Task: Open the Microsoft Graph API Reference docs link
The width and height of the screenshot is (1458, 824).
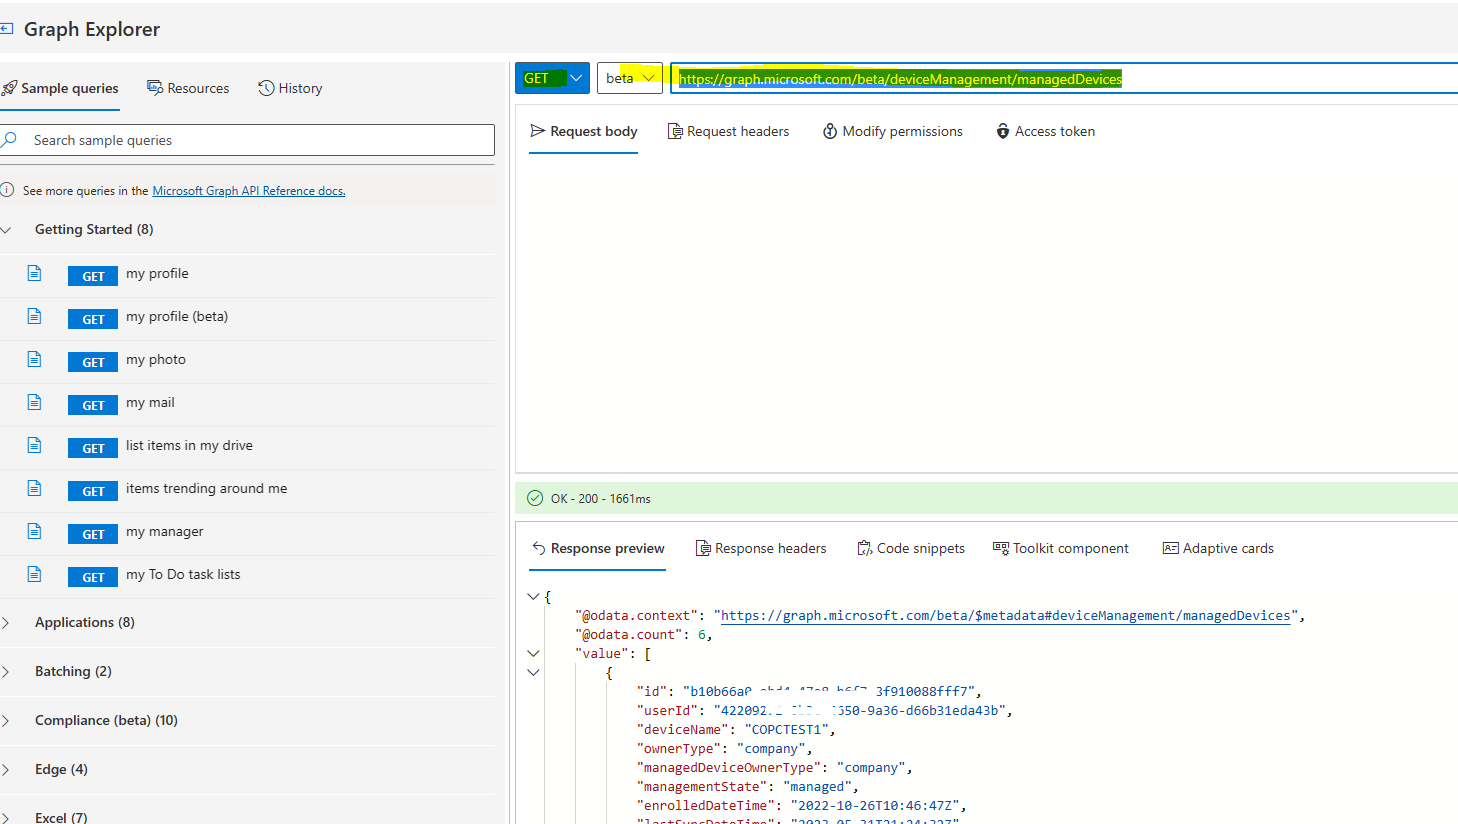Action: click(249, 190)
